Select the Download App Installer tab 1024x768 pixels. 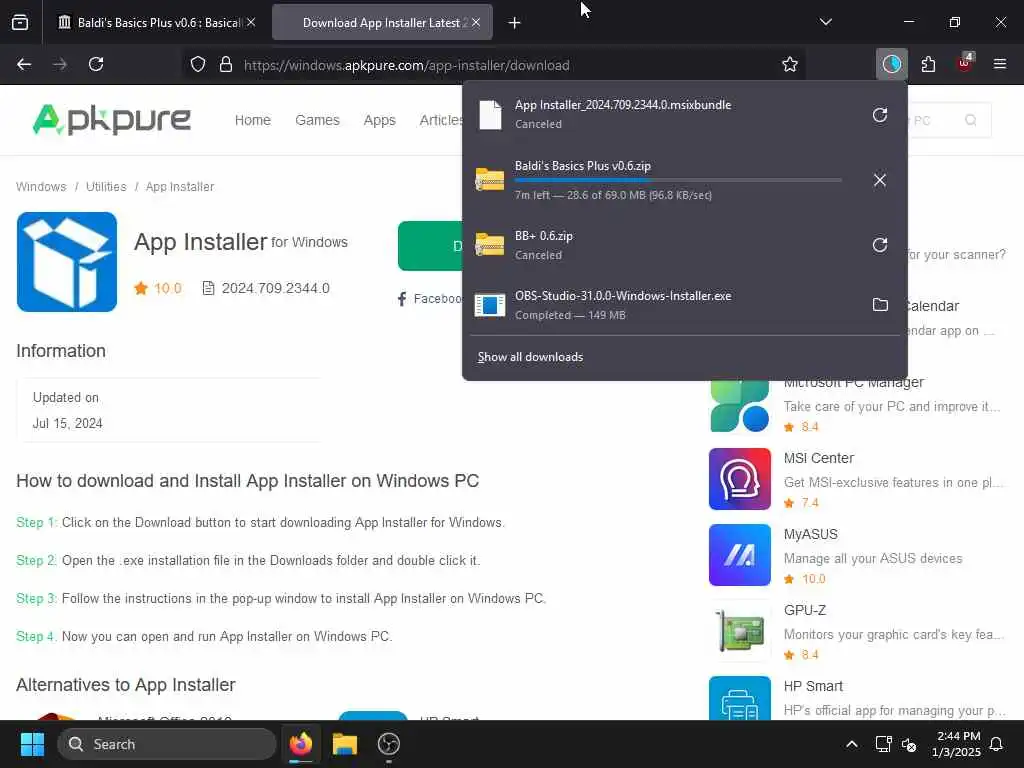[382, 23]
